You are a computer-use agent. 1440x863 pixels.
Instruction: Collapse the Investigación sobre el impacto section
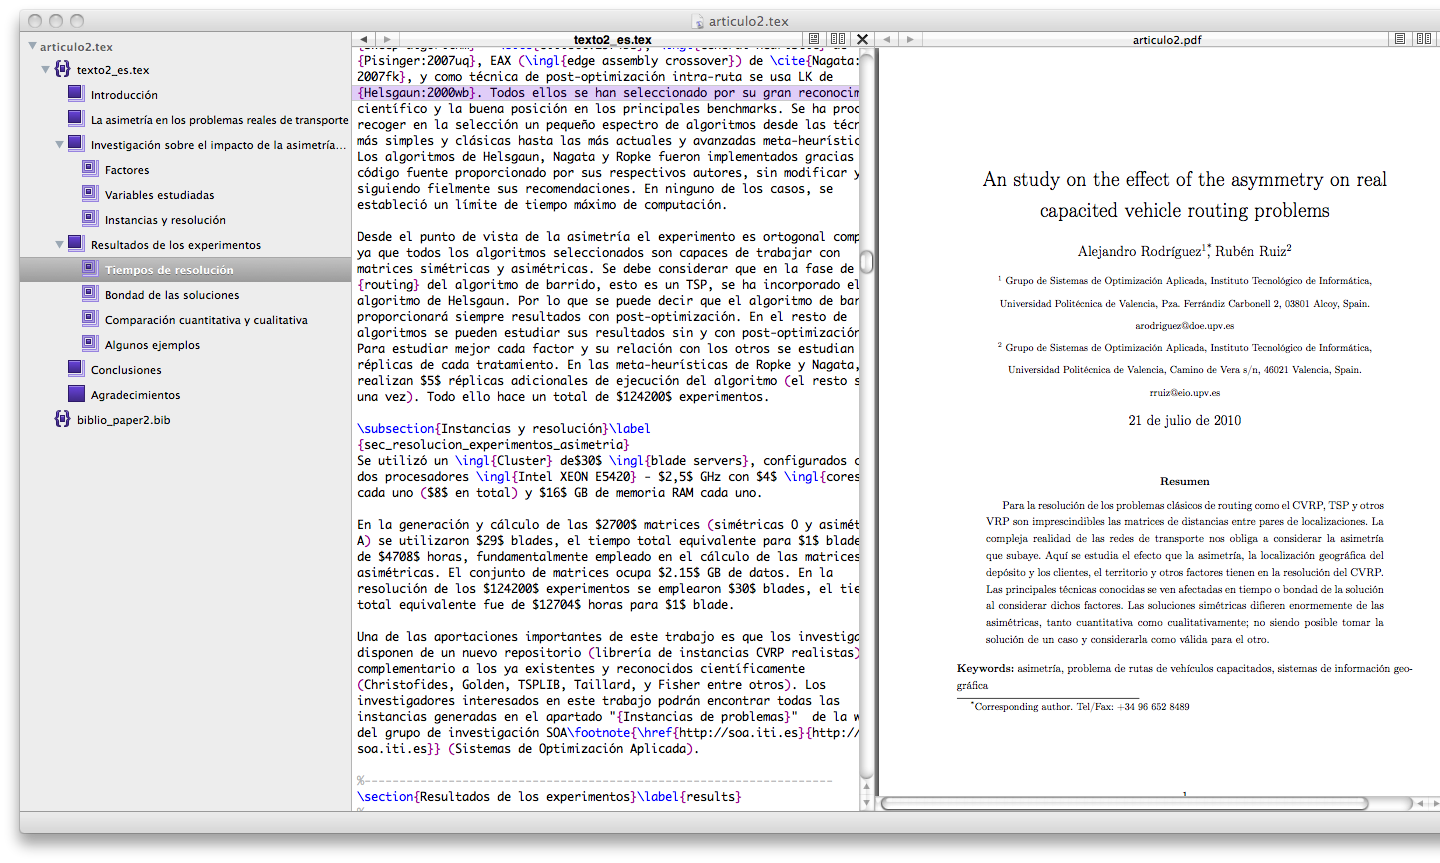(60, 145)
